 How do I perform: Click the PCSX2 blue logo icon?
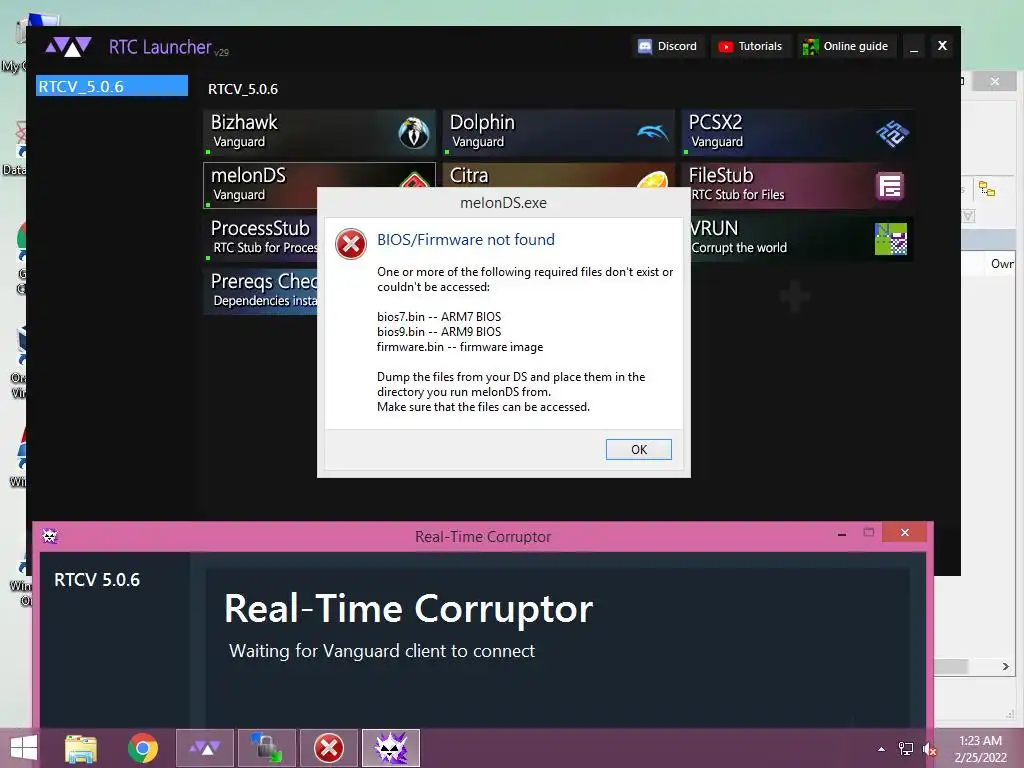(x=892, y=134)
